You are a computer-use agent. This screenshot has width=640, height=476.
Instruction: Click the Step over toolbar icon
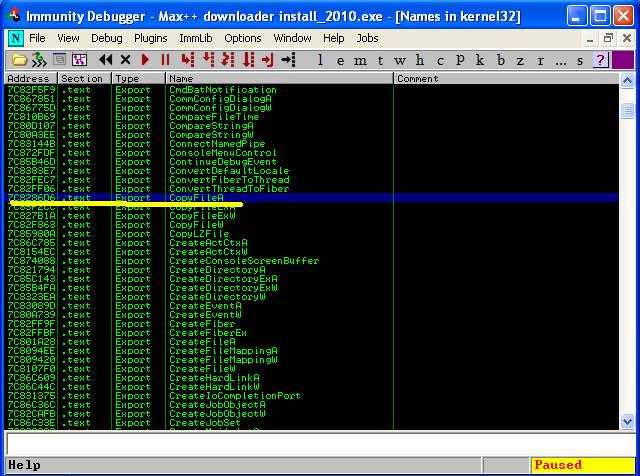click(208, 60)
